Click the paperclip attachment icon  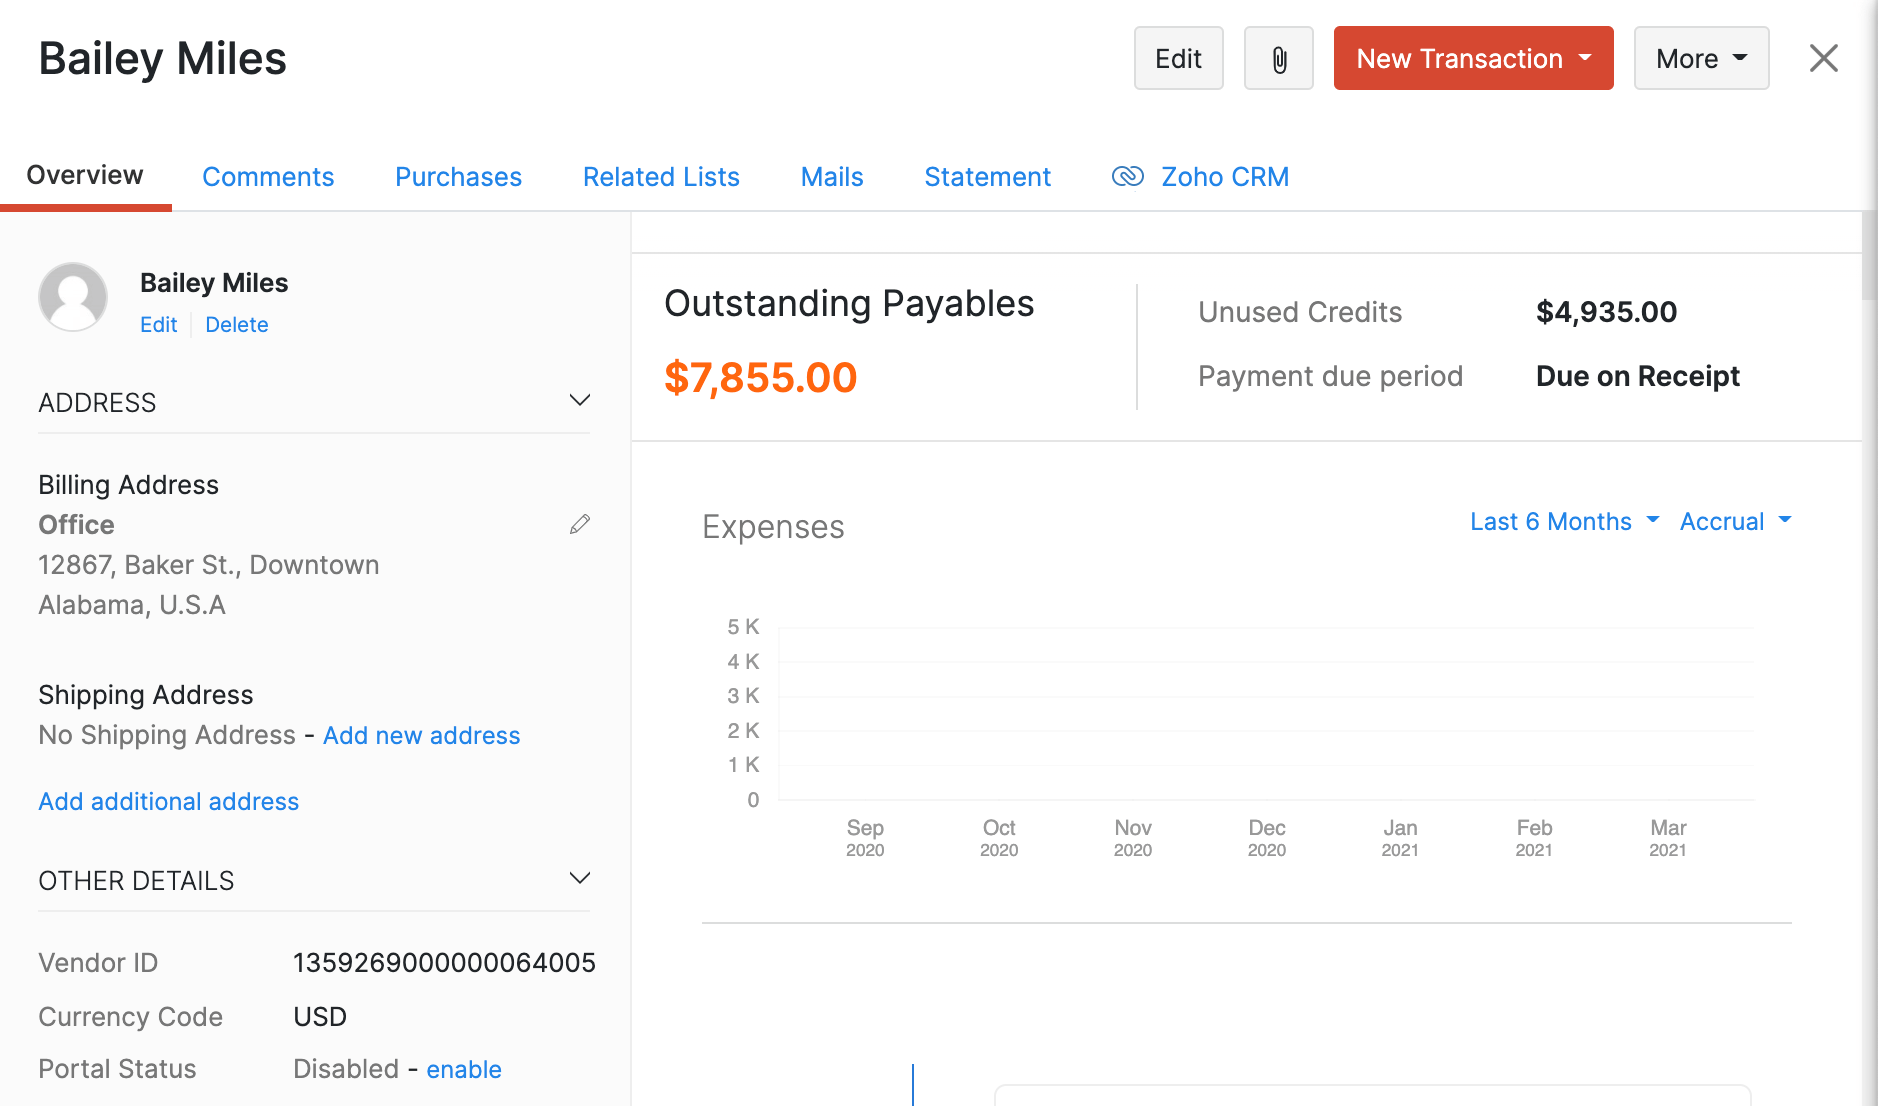click(1278, 59)
